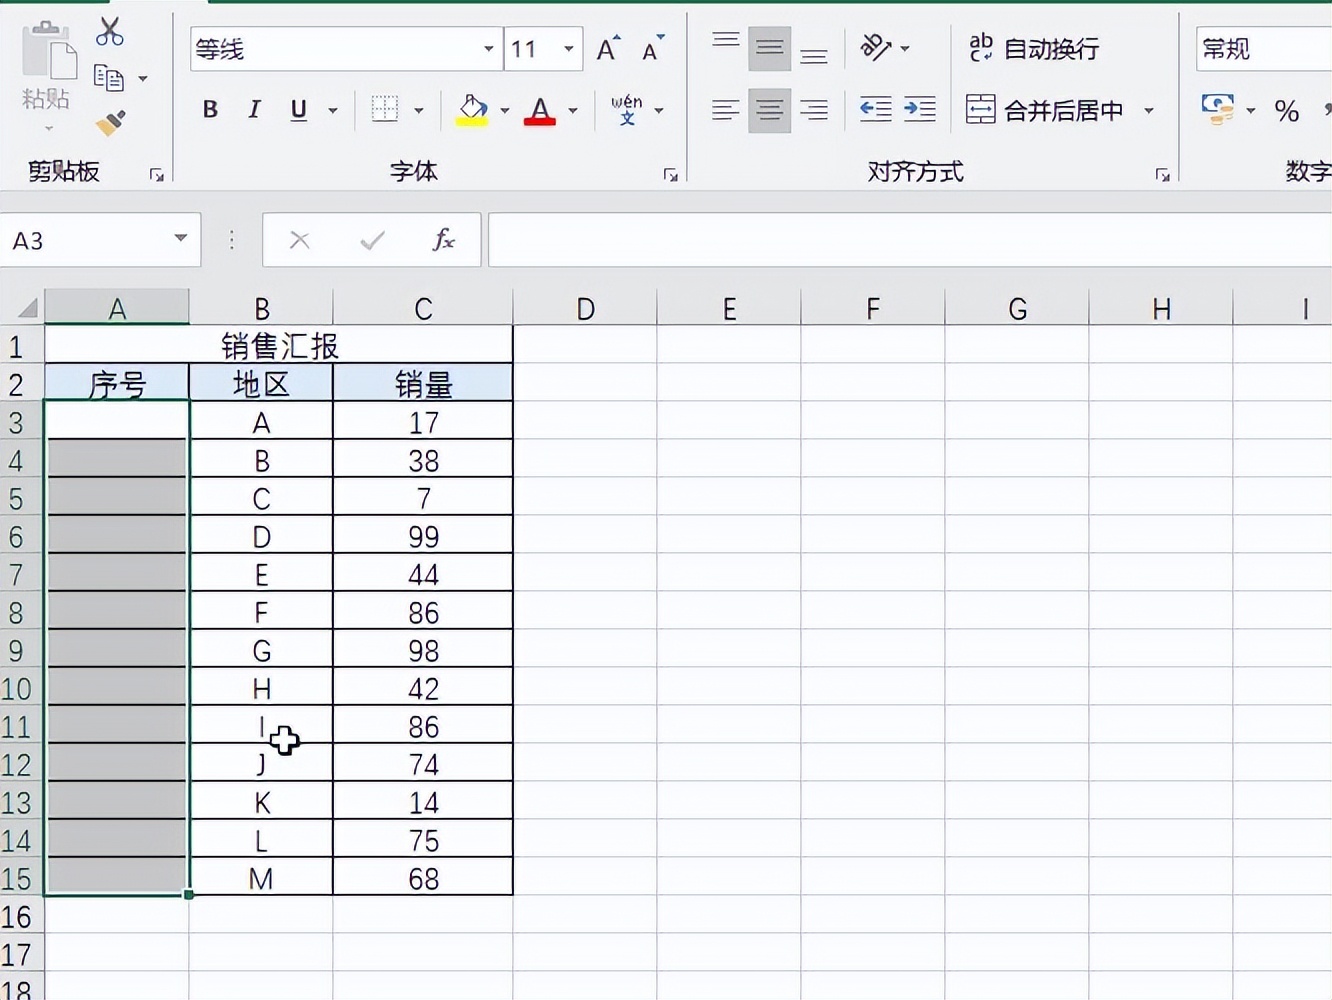Expand the underline style dropdown
Screen dimensions: 1332x1000
(333, 110)
